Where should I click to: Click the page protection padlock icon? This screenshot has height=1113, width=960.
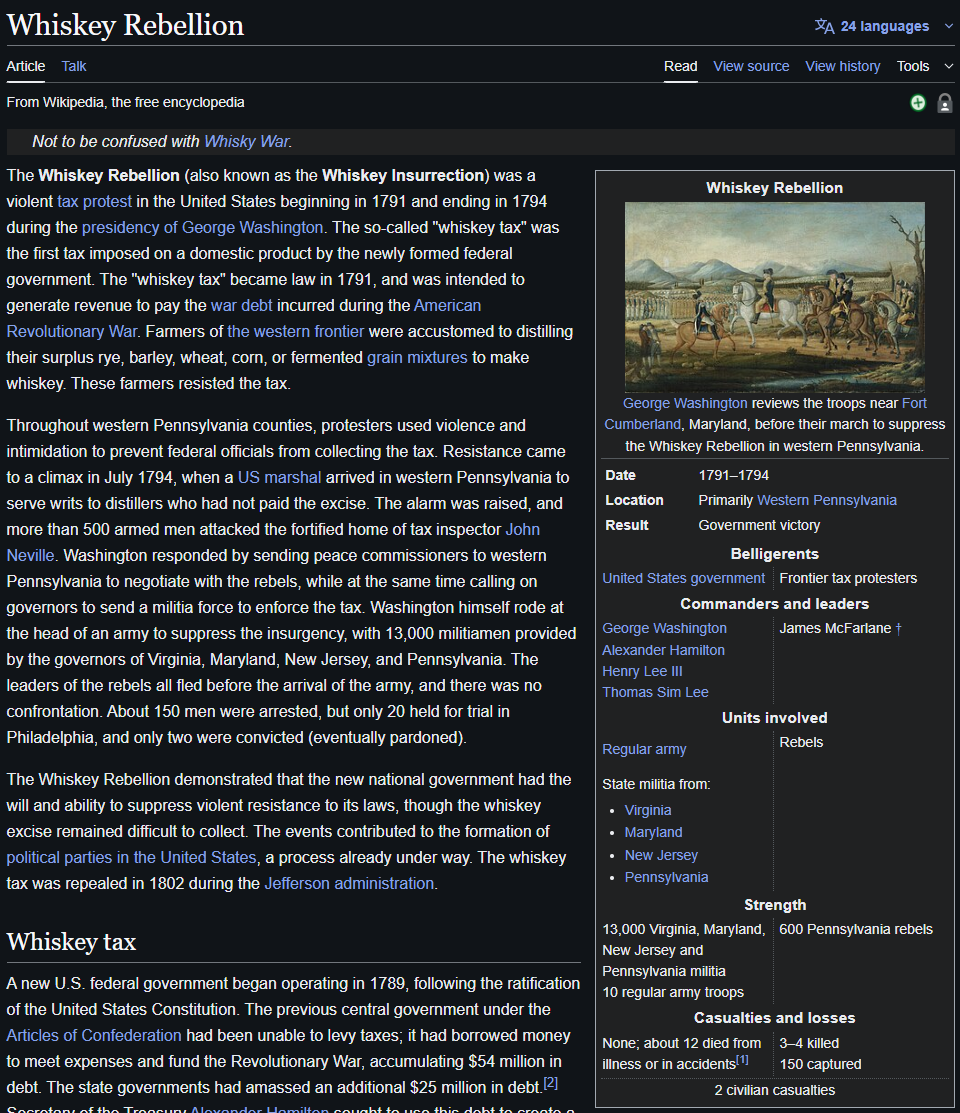point(944,103)
